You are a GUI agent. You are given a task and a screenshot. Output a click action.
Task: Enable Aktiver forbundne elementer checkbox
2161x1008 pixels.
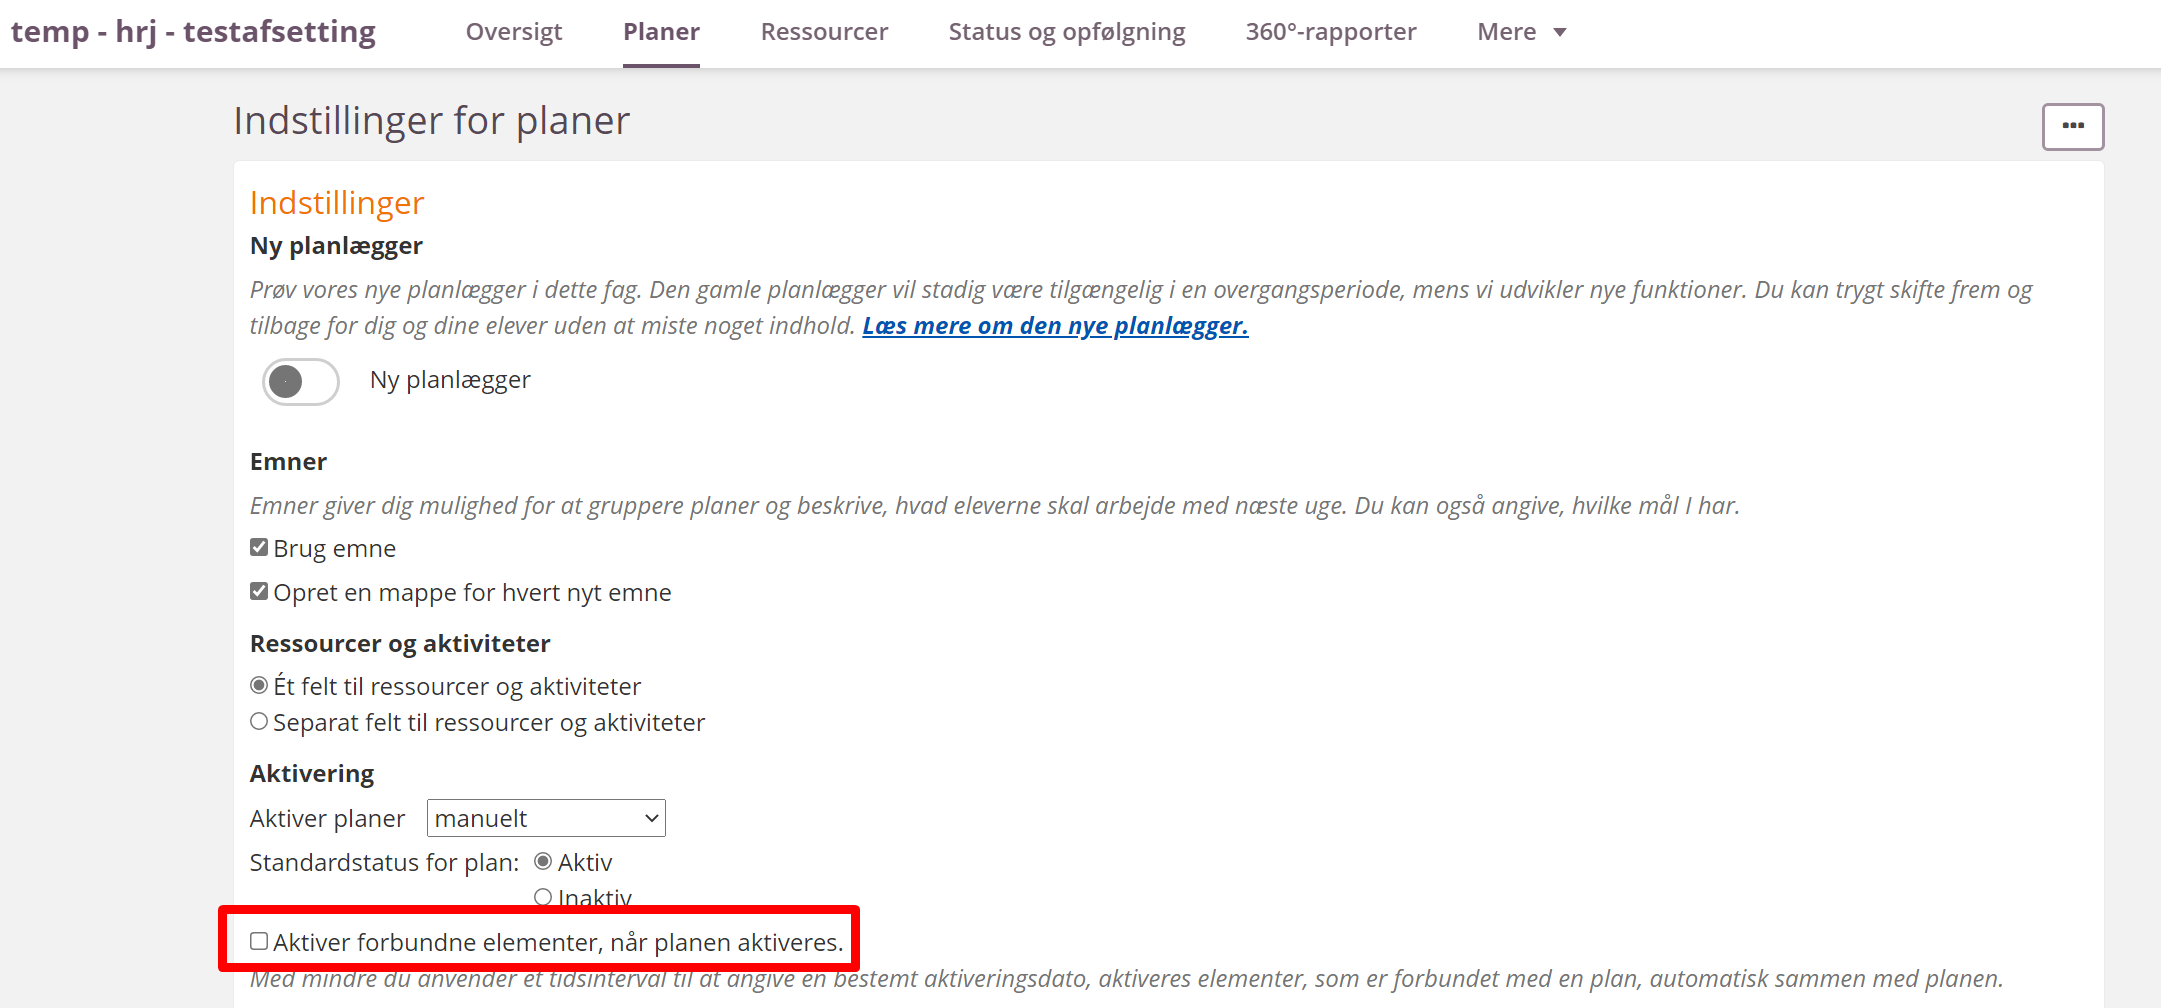pyautogui.click(x=259, y=941)
